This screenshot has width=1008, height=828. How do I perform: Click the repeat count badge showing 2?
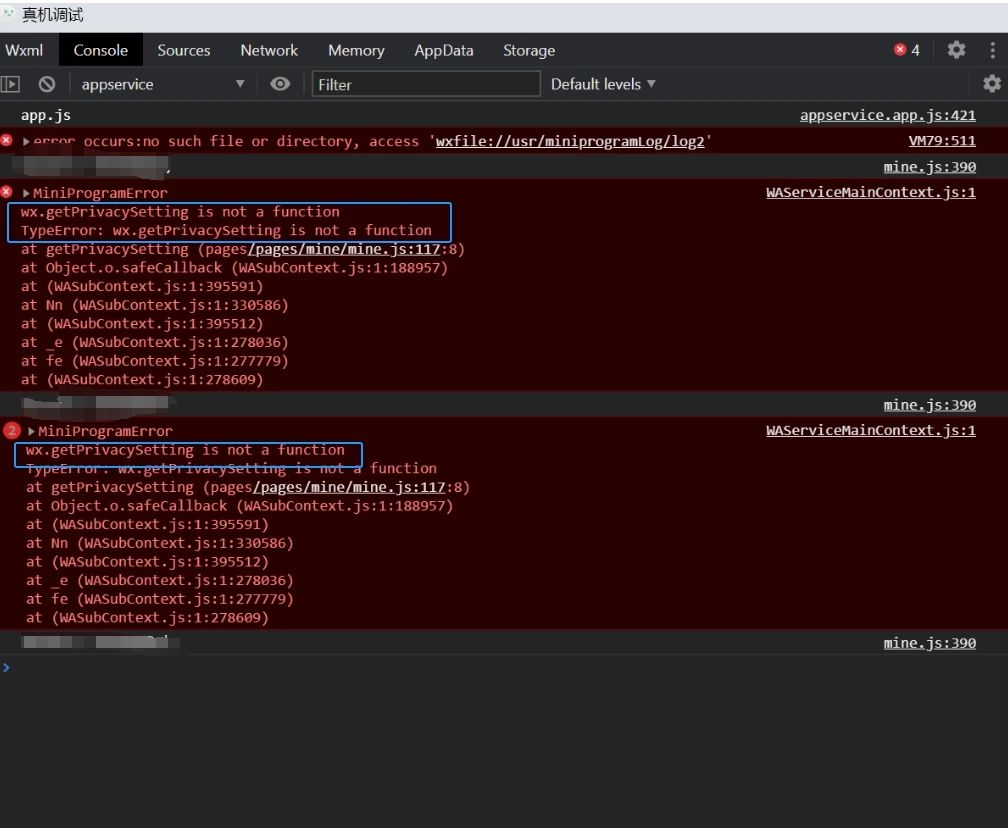point(12,431)
